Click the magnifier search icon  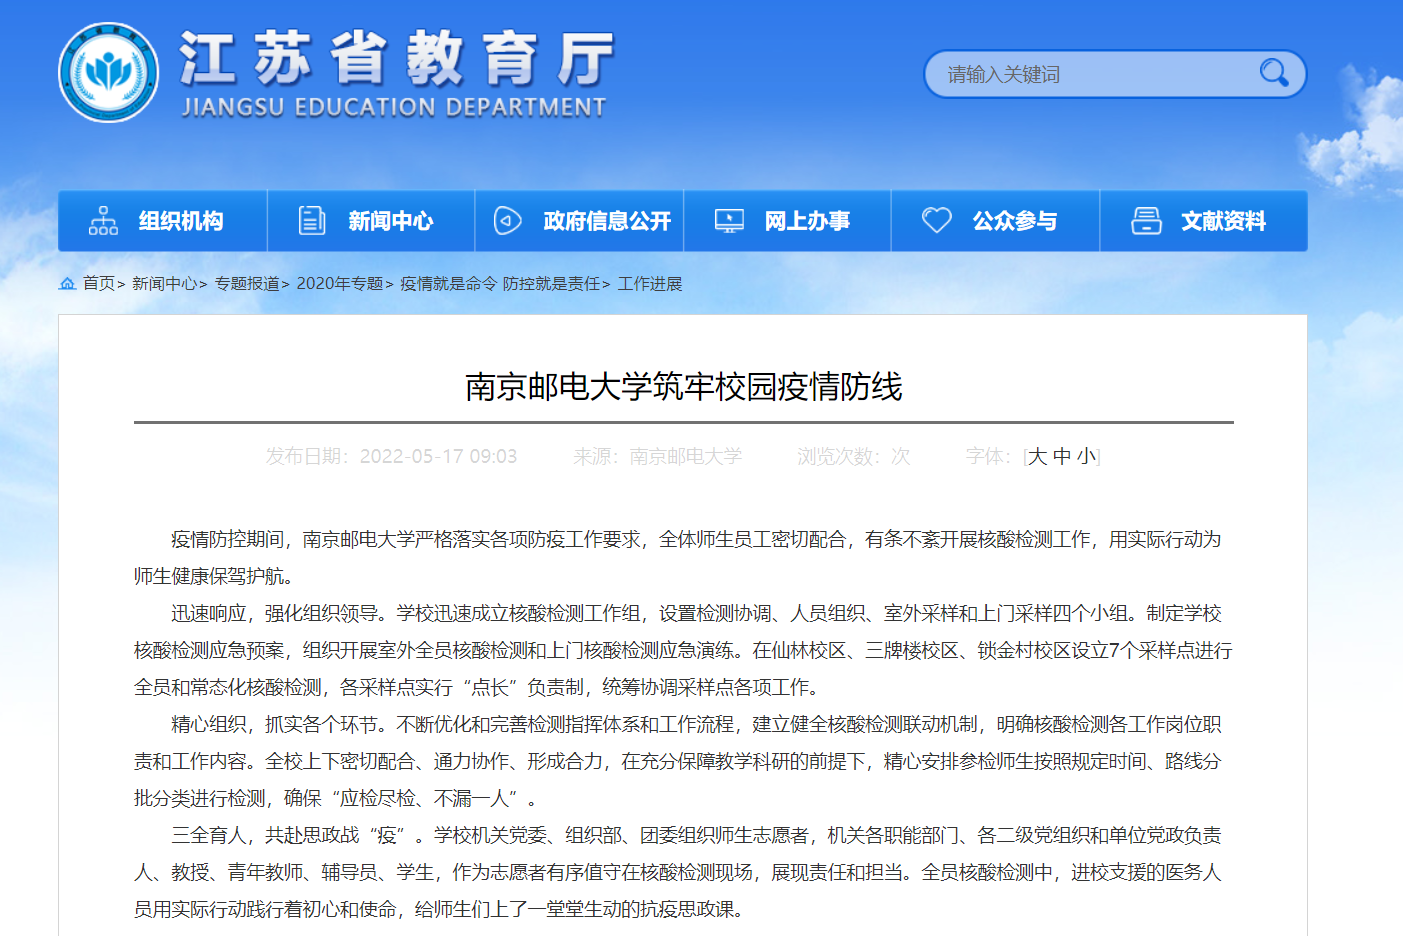coord(1273,73)
